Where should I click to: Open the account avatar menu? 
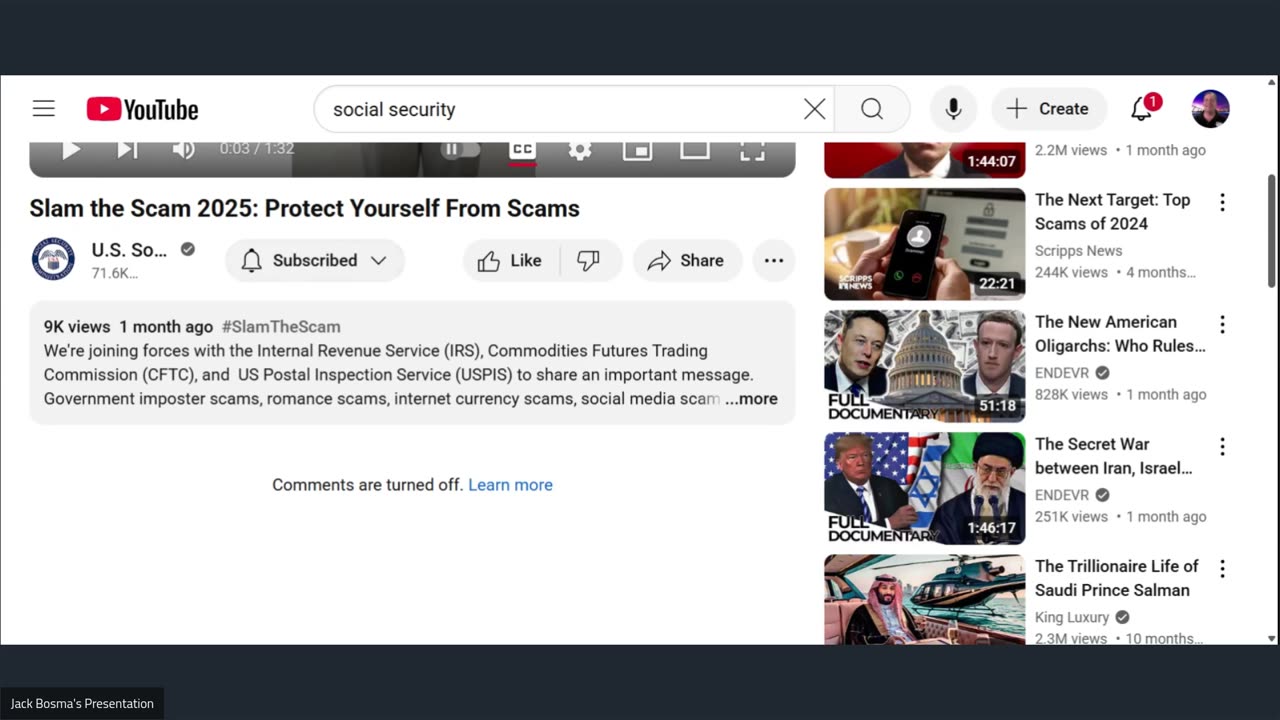[1210, 109]
